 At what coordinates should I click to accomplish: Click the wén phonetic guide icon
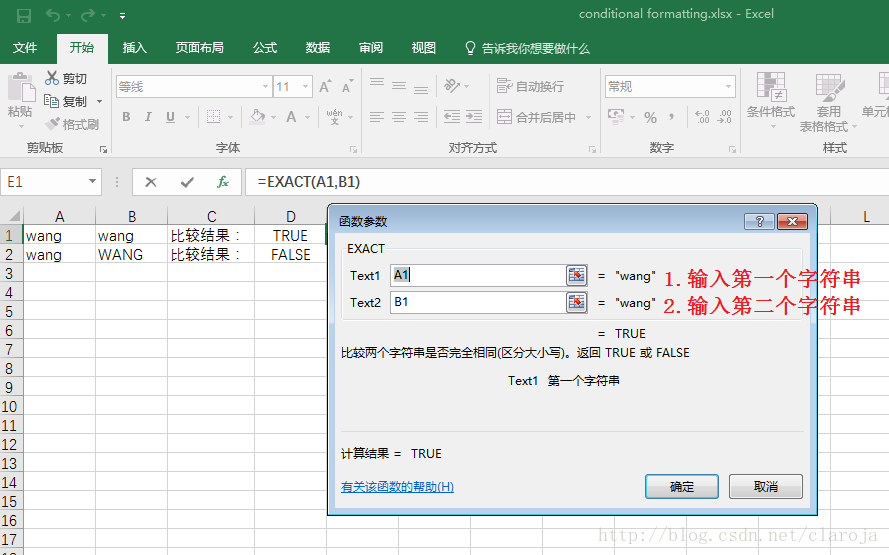pos(335,117)
